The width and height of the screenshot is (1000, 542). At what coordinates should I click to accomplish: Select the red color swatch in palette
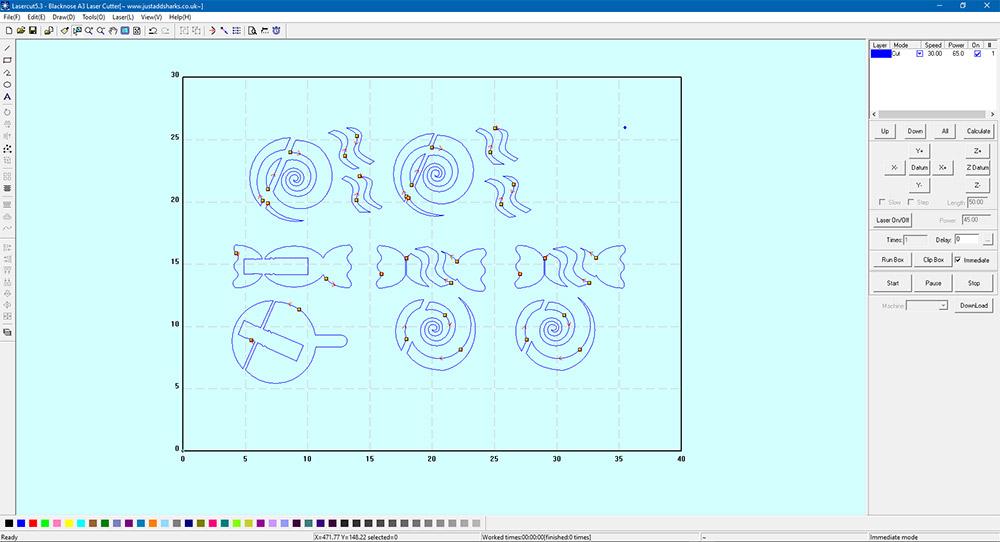pyautogui.click(x=33, y=524)
